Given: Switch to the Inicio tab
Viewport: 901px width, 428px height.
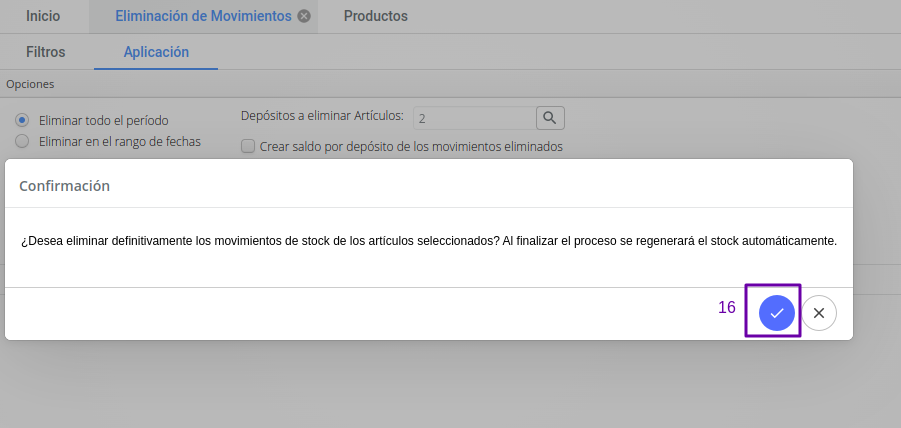Looking at the screenshot, I should click(x=43, y=16).
